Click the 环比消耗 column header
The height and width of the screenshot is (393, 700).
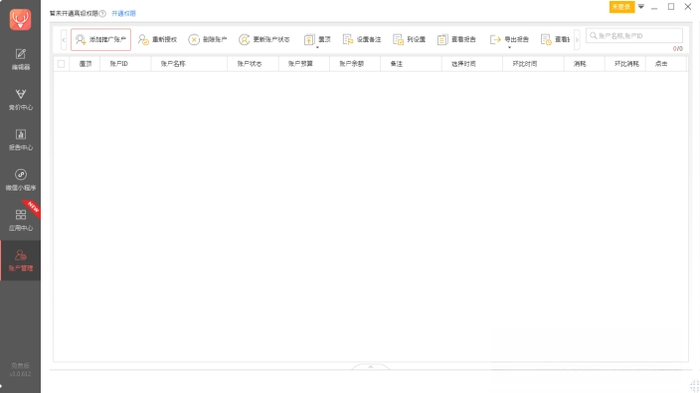click(x=626, y=64)
